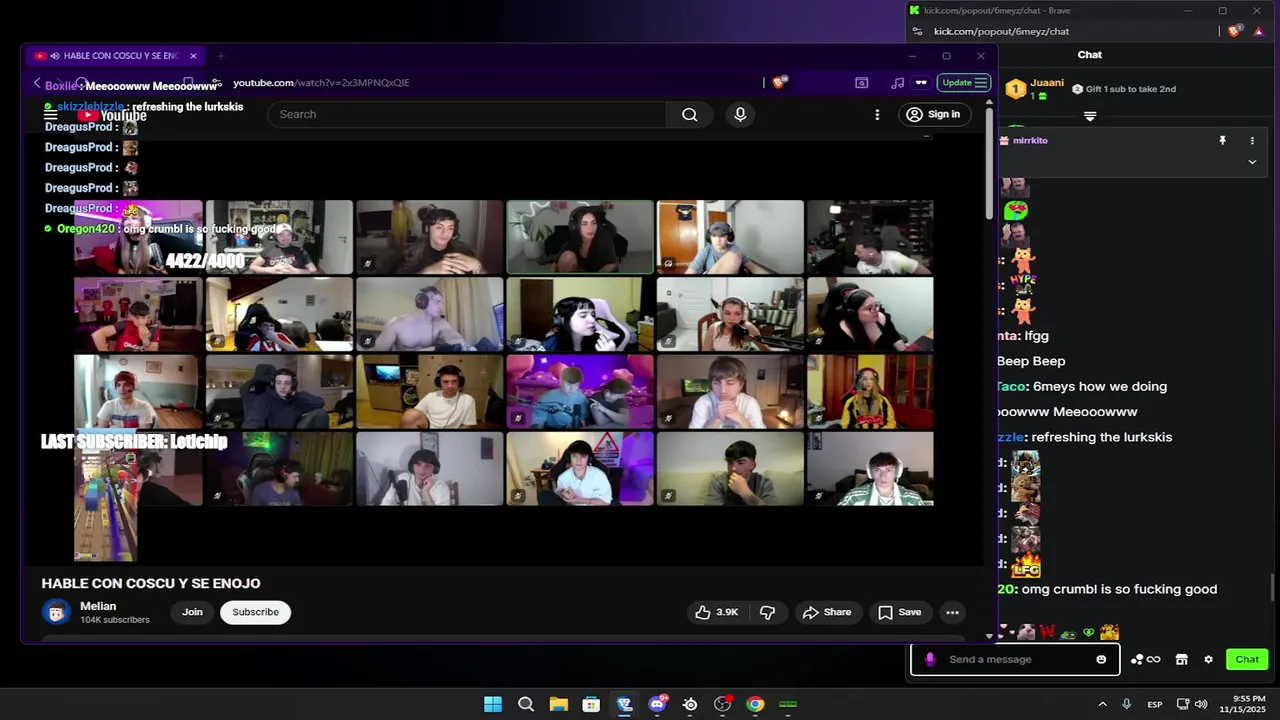1280x720 pixels.
Task: Click Brave Shields icon in Kick window
Action: pos(1234,31)
